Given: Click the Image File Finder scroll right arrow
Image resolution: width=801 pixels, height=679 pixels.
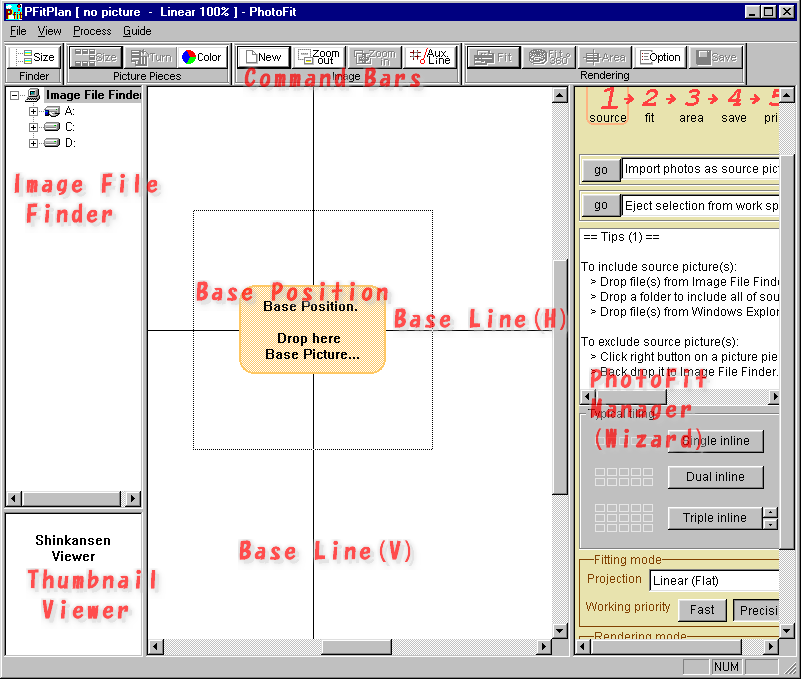Looking at the screenshot, I should pyautogui.click(x=133, y=498).
